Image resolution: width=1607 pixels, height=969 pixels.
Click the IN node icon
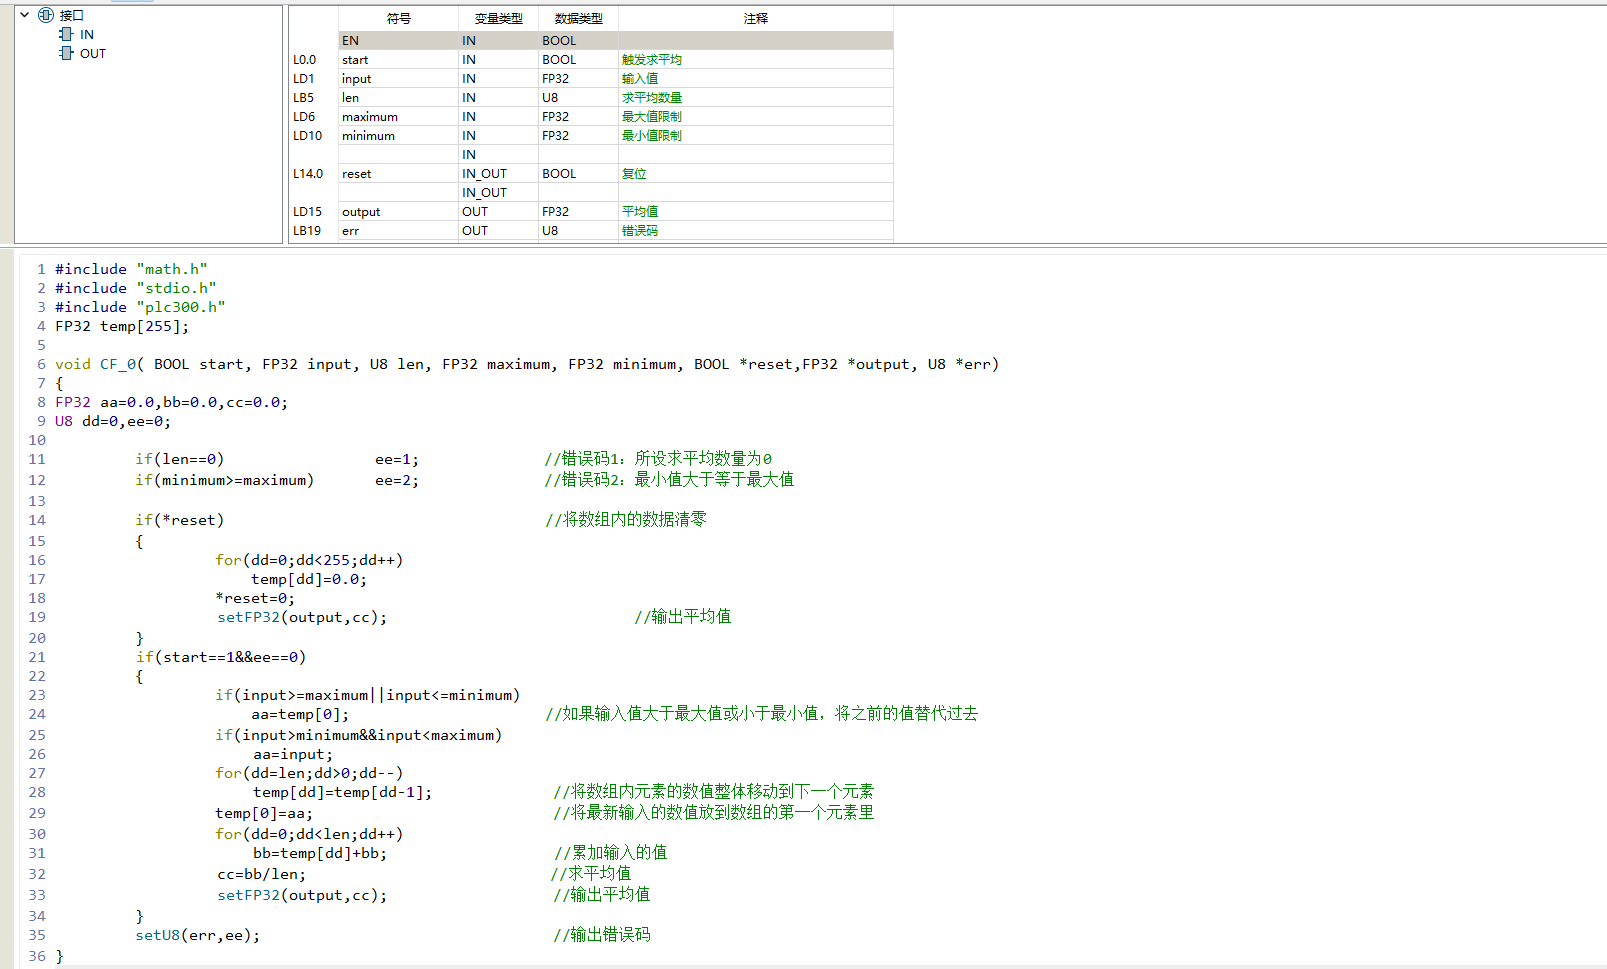66,34
